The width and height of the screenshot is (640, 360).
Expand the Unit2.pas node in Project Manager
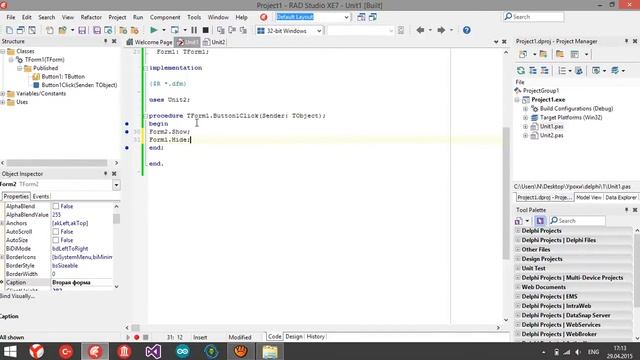pyautogui.click(x=525, y=136)
